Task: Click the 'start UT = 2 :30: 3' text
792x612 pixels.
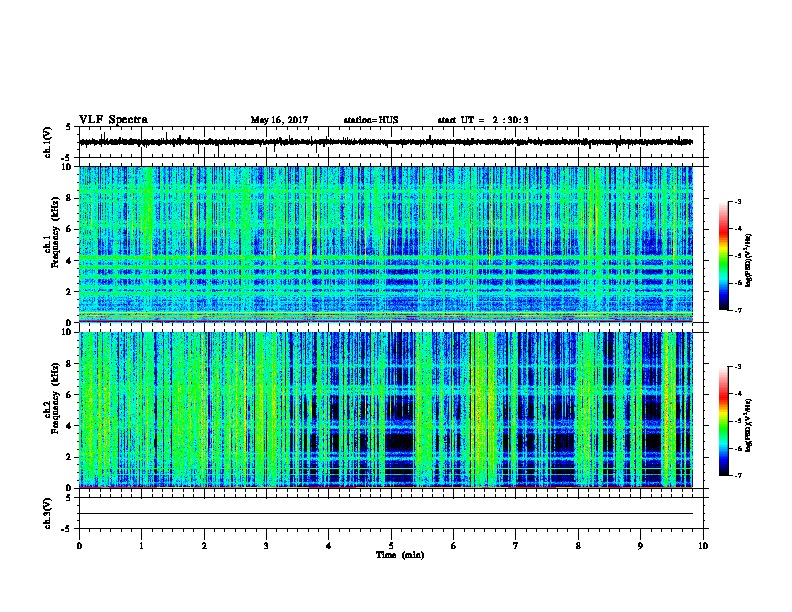Action: tap(483, 120)
